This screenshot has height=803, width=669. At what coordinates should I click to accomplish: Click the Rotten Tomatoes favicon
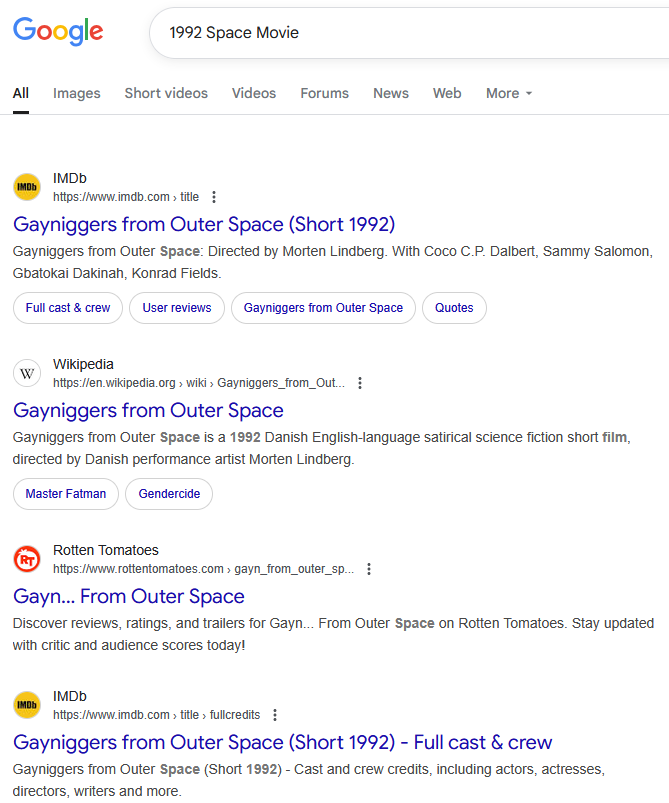(x=27, y=559)
